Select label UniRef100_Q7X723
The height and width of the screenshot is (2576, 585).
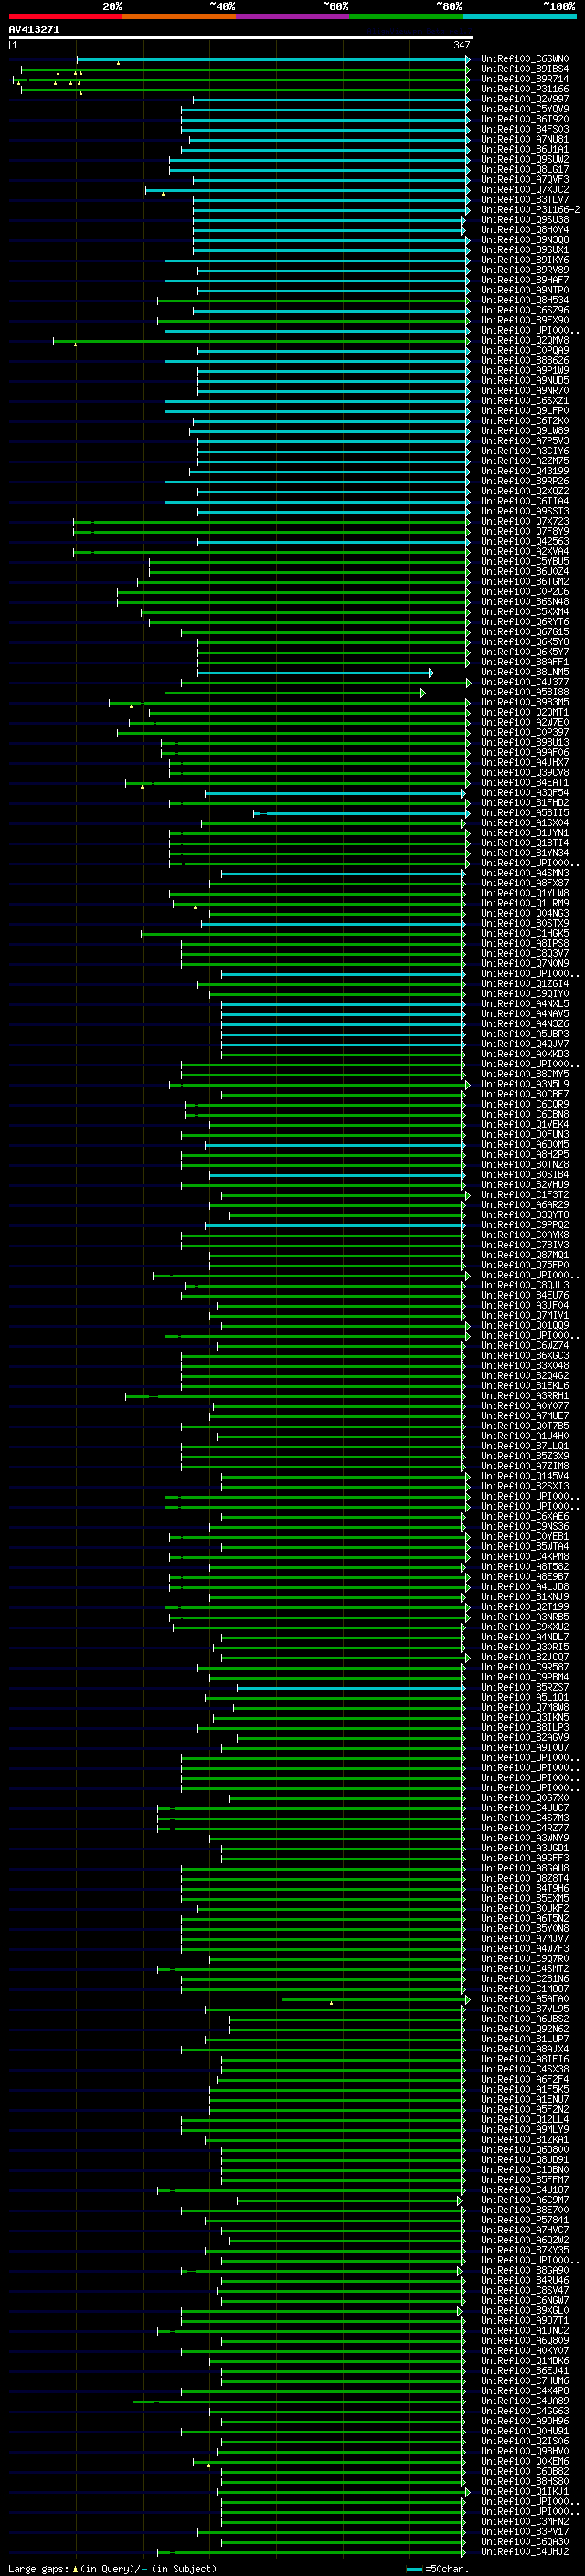(524, 522)
